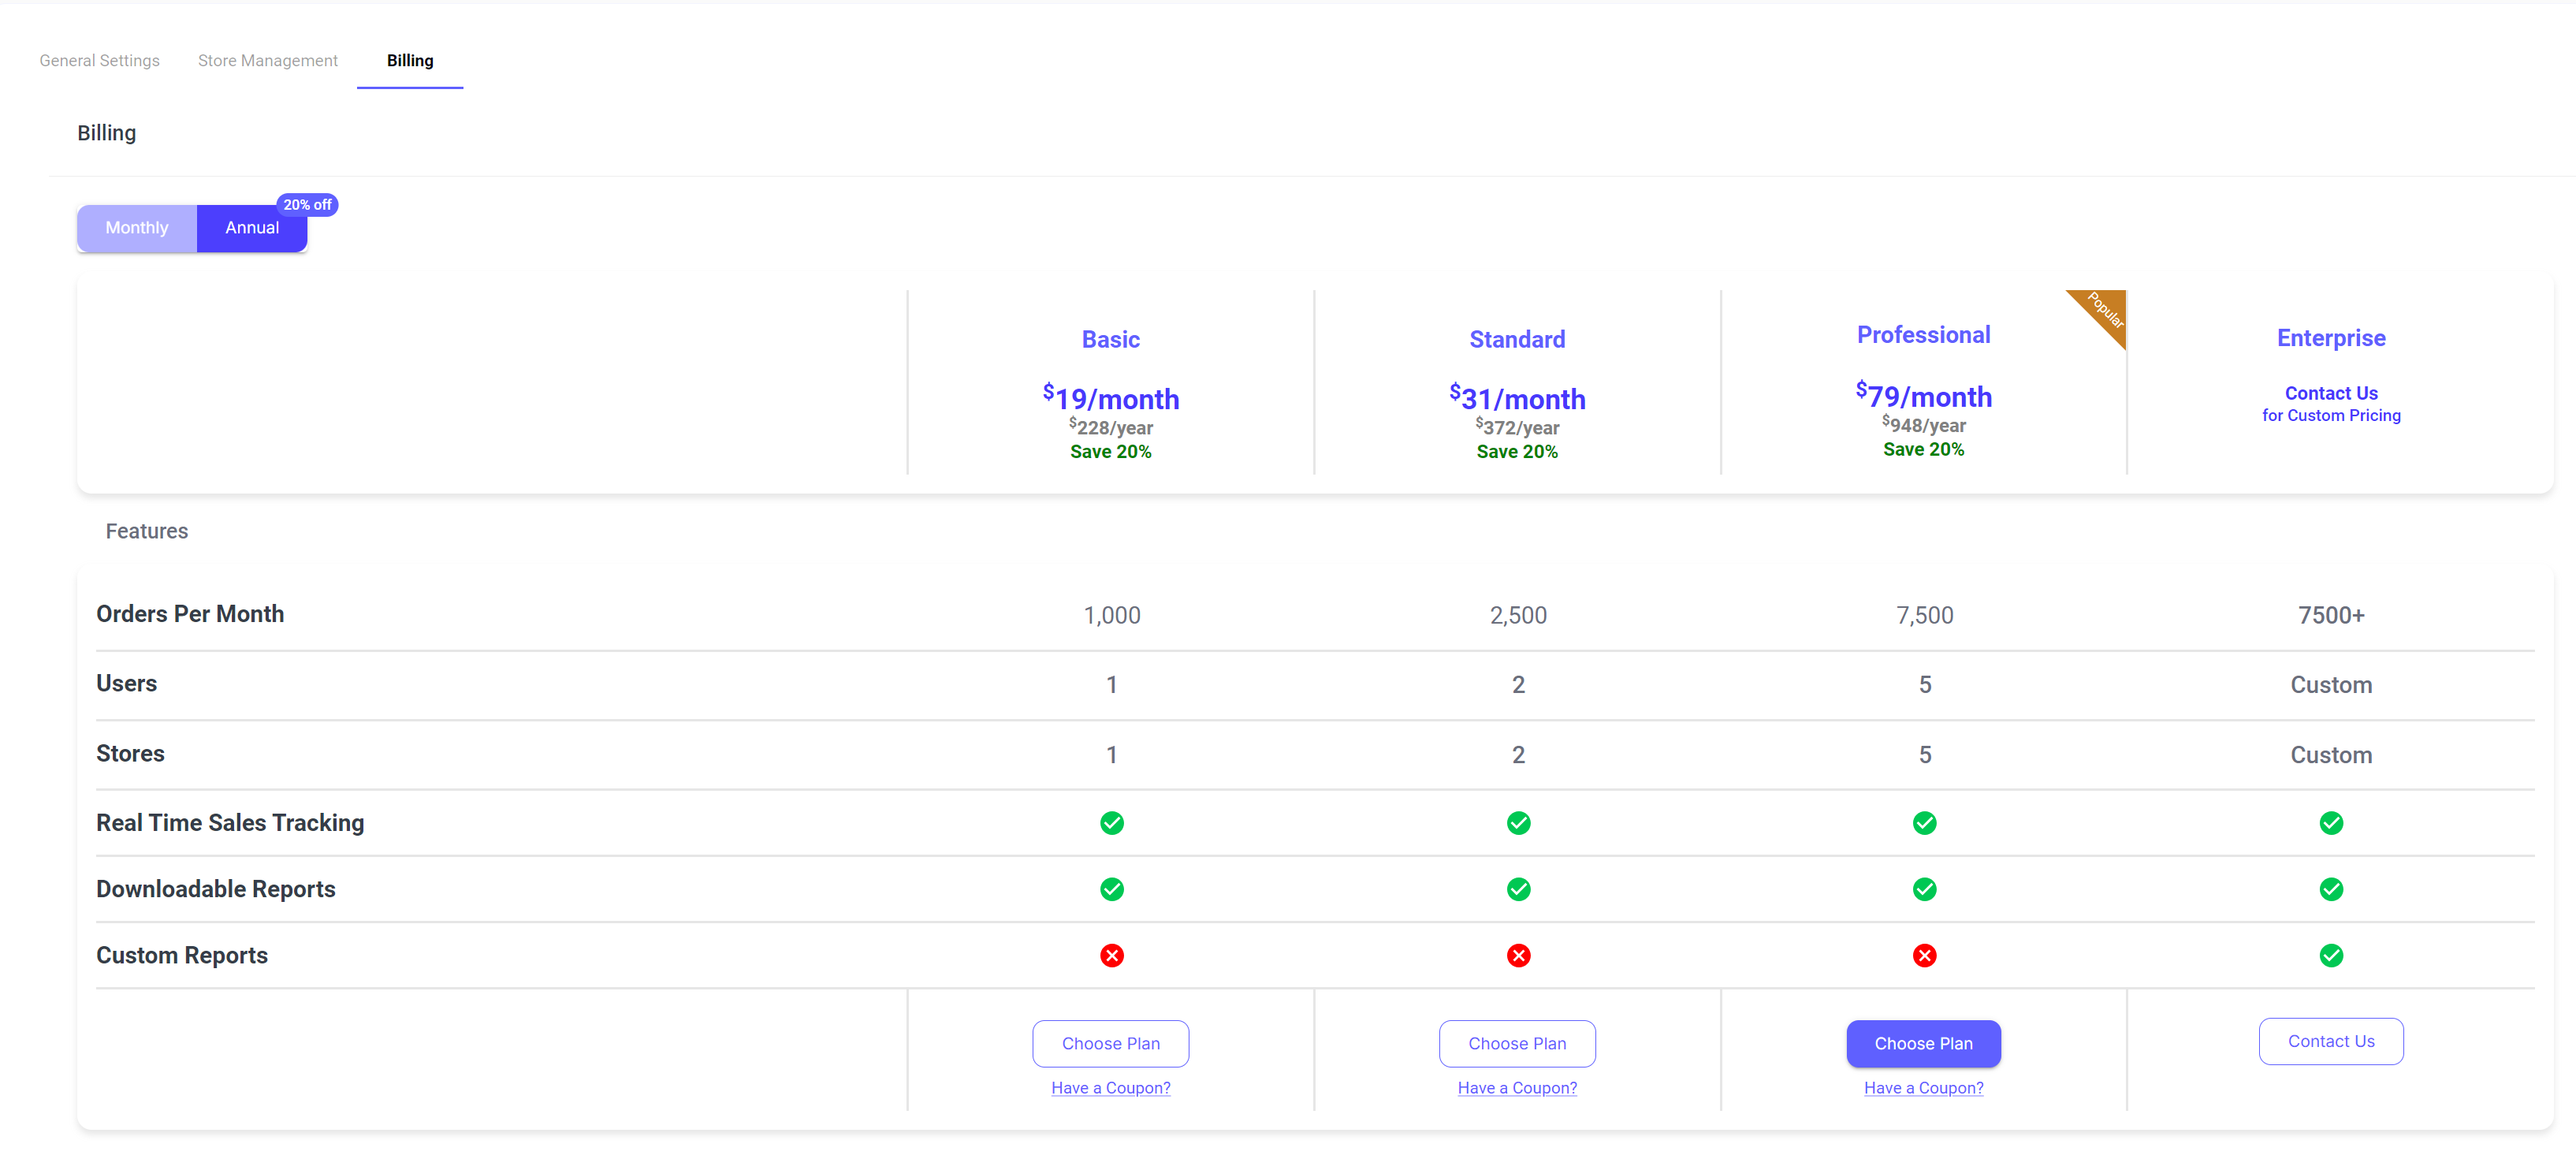2576x1170 pixels.
Task: Choose the Professional plan
Action: coord(1922,1043)
